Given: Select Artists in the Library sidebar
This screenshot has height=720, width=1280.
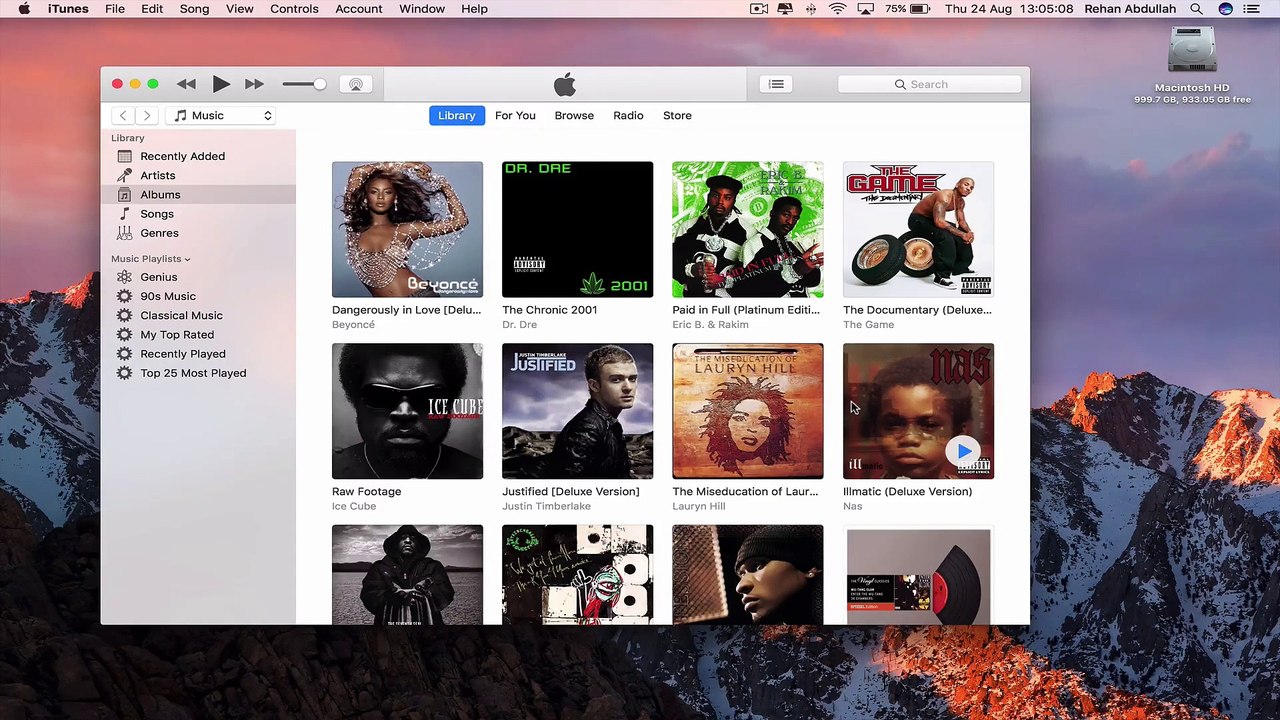Looking at the screenshot, I should point(198,175).
